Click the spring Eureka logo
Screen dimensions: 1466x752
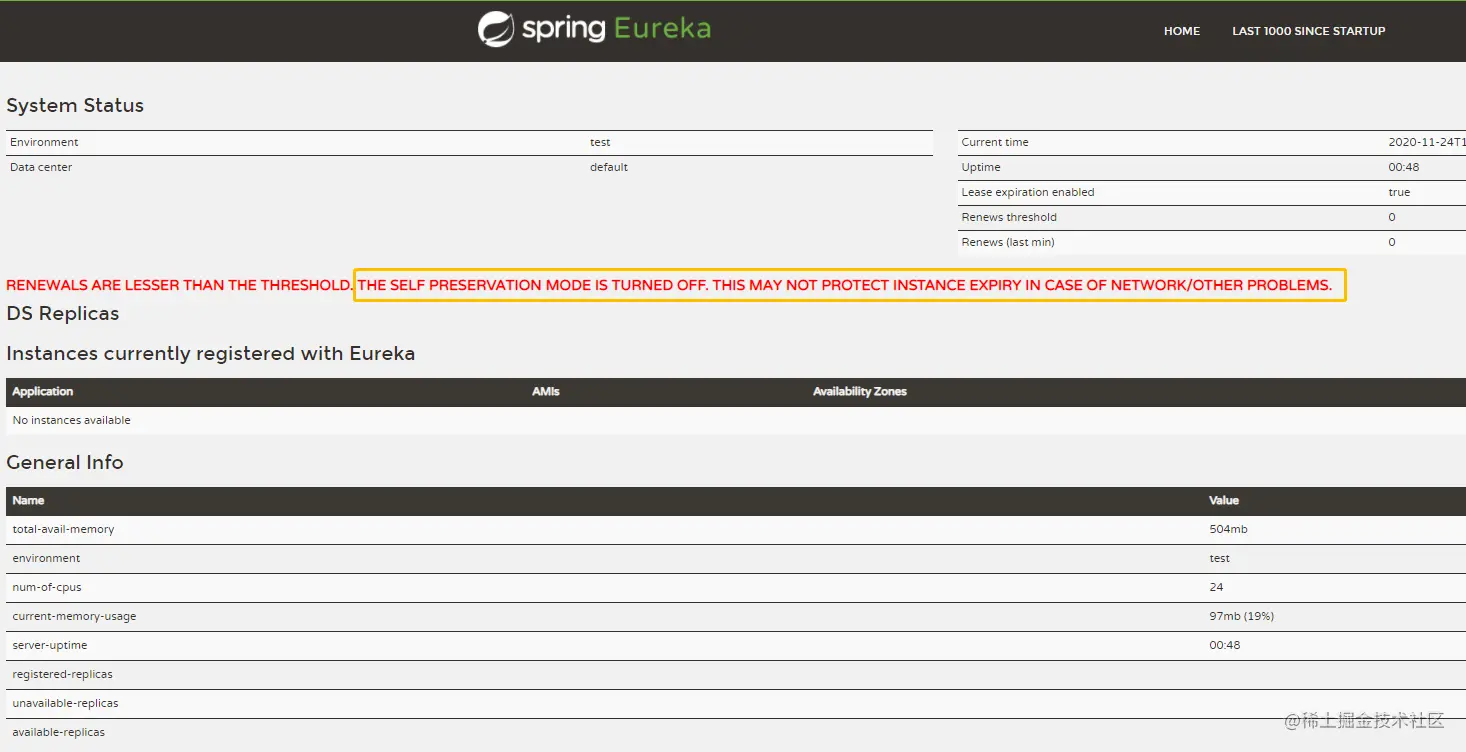[594, 29]
